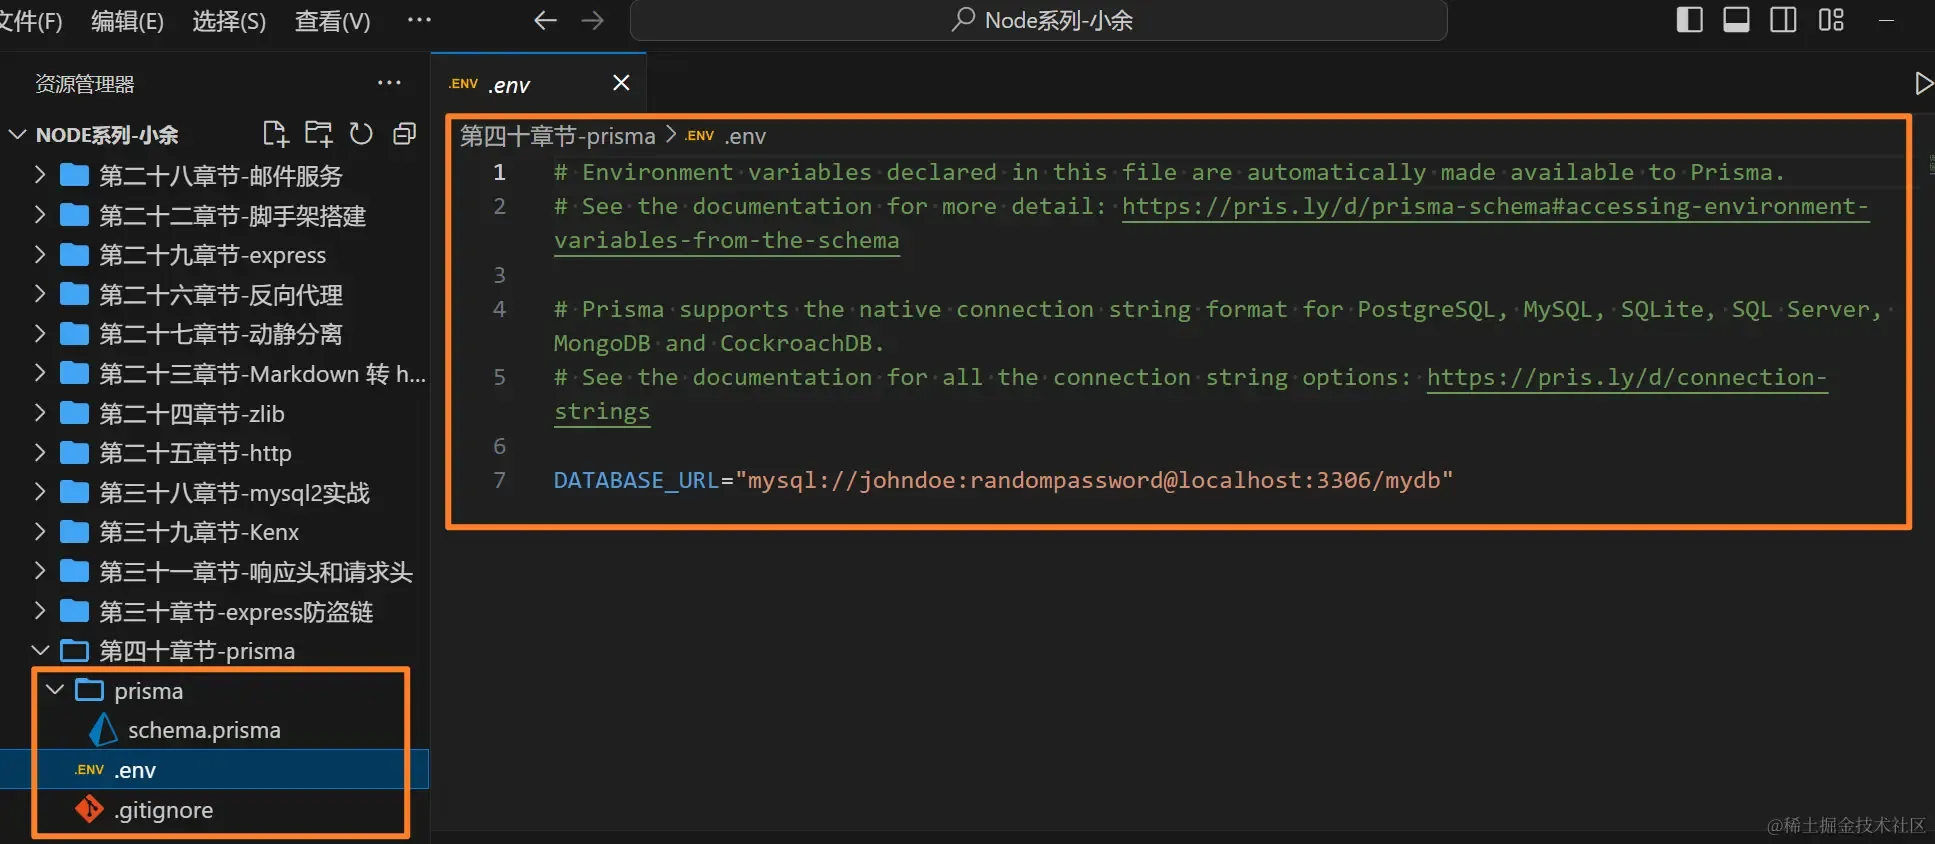Image resolution: width=1935 pixels, height=844 pixels.
Task: Select the .env editor tab
Action: tap(539, 84)
